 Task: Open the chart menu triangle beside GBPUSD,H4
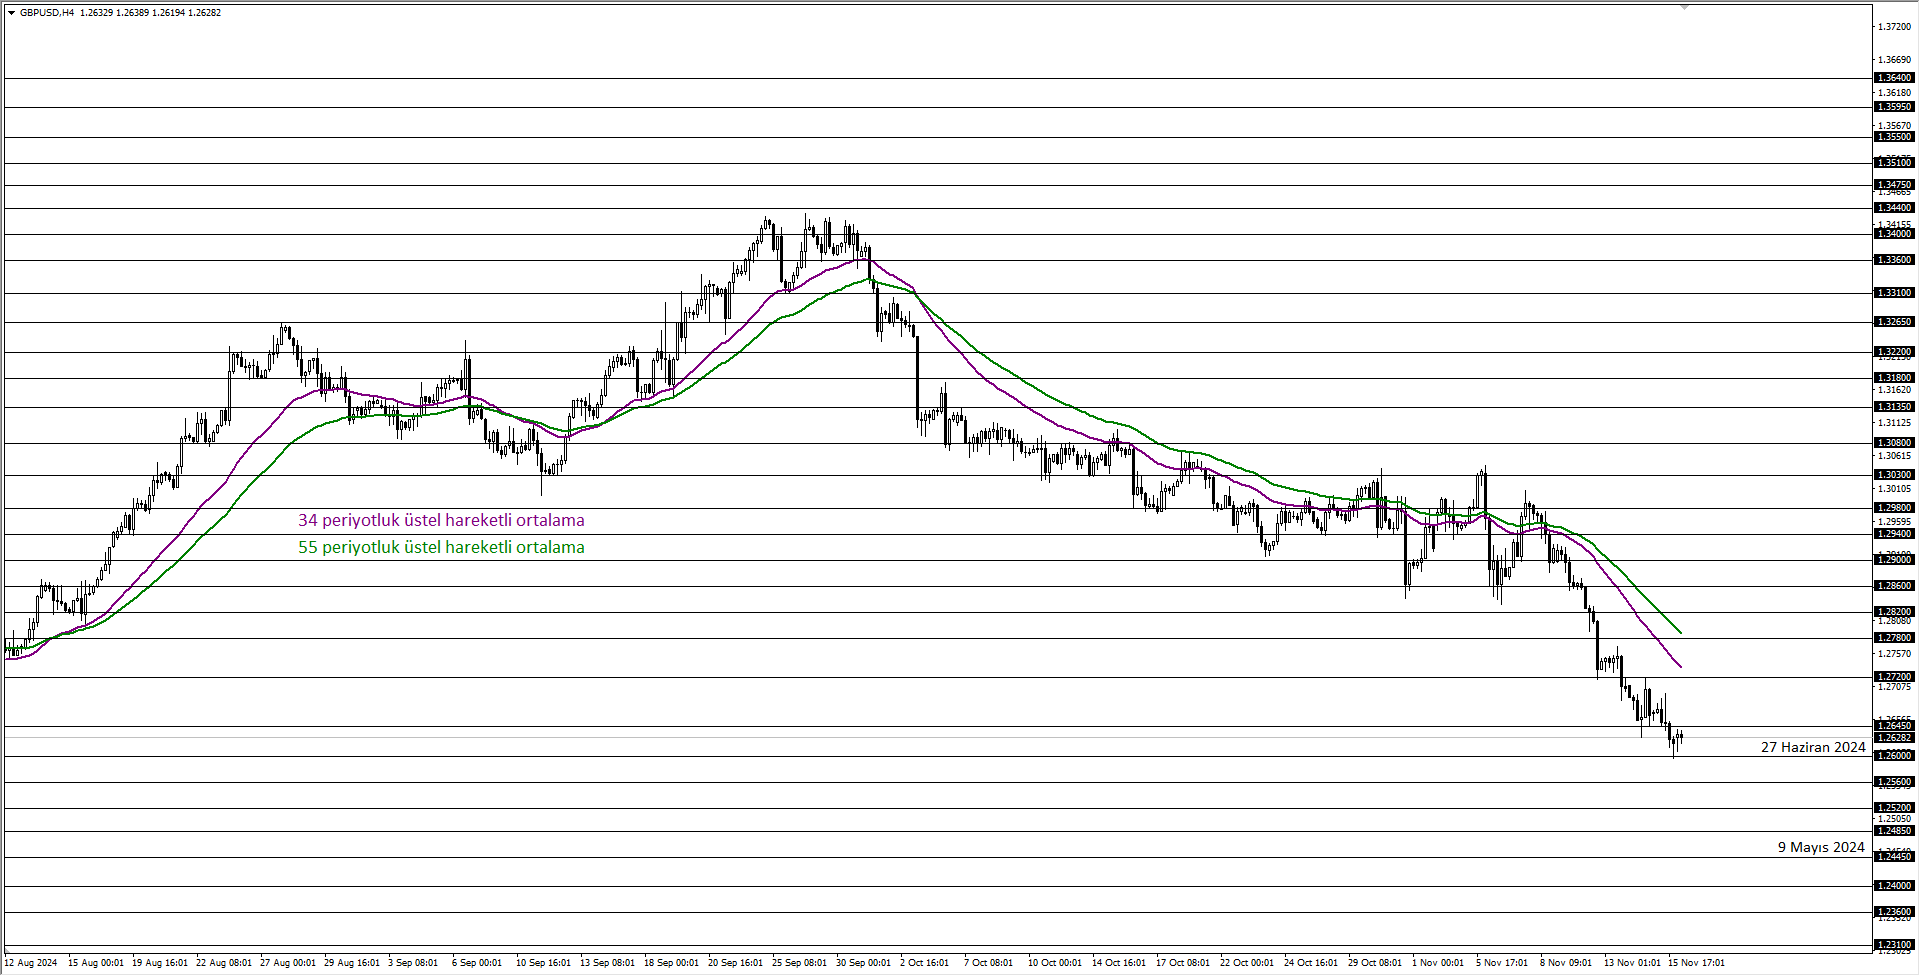click(11, 13)
